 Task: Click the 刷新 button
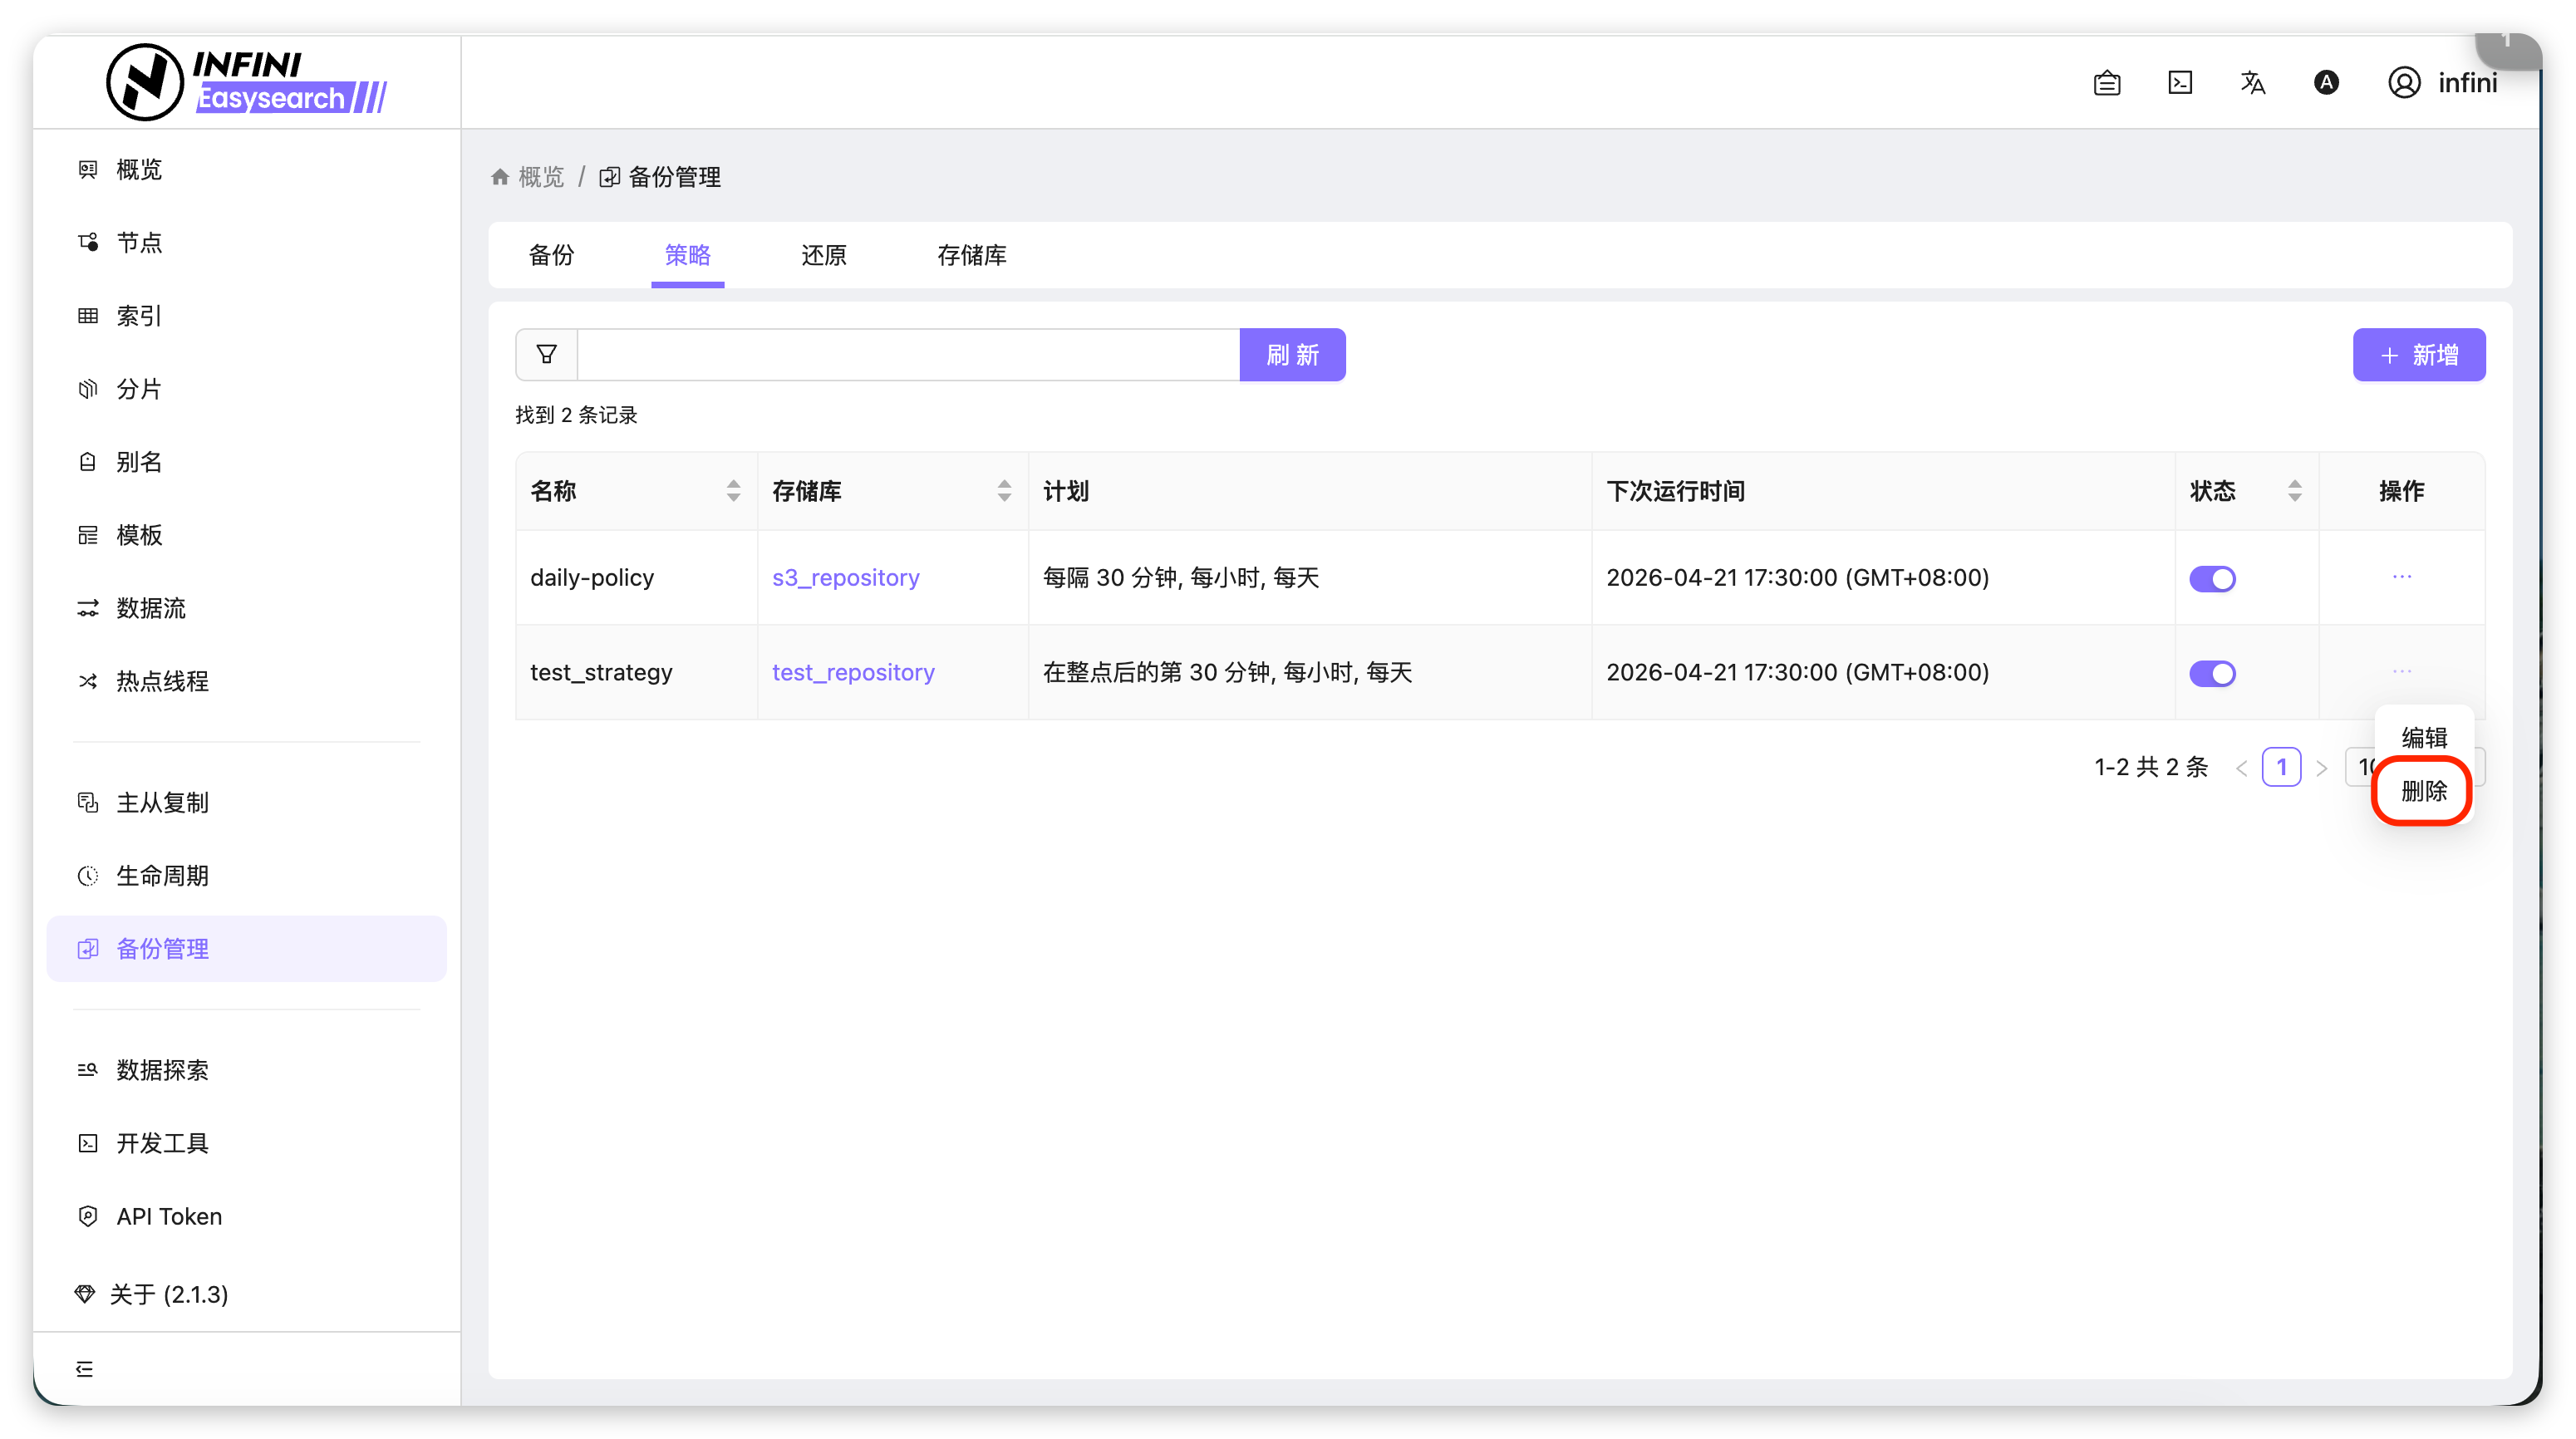click(x=1292, y=354)
